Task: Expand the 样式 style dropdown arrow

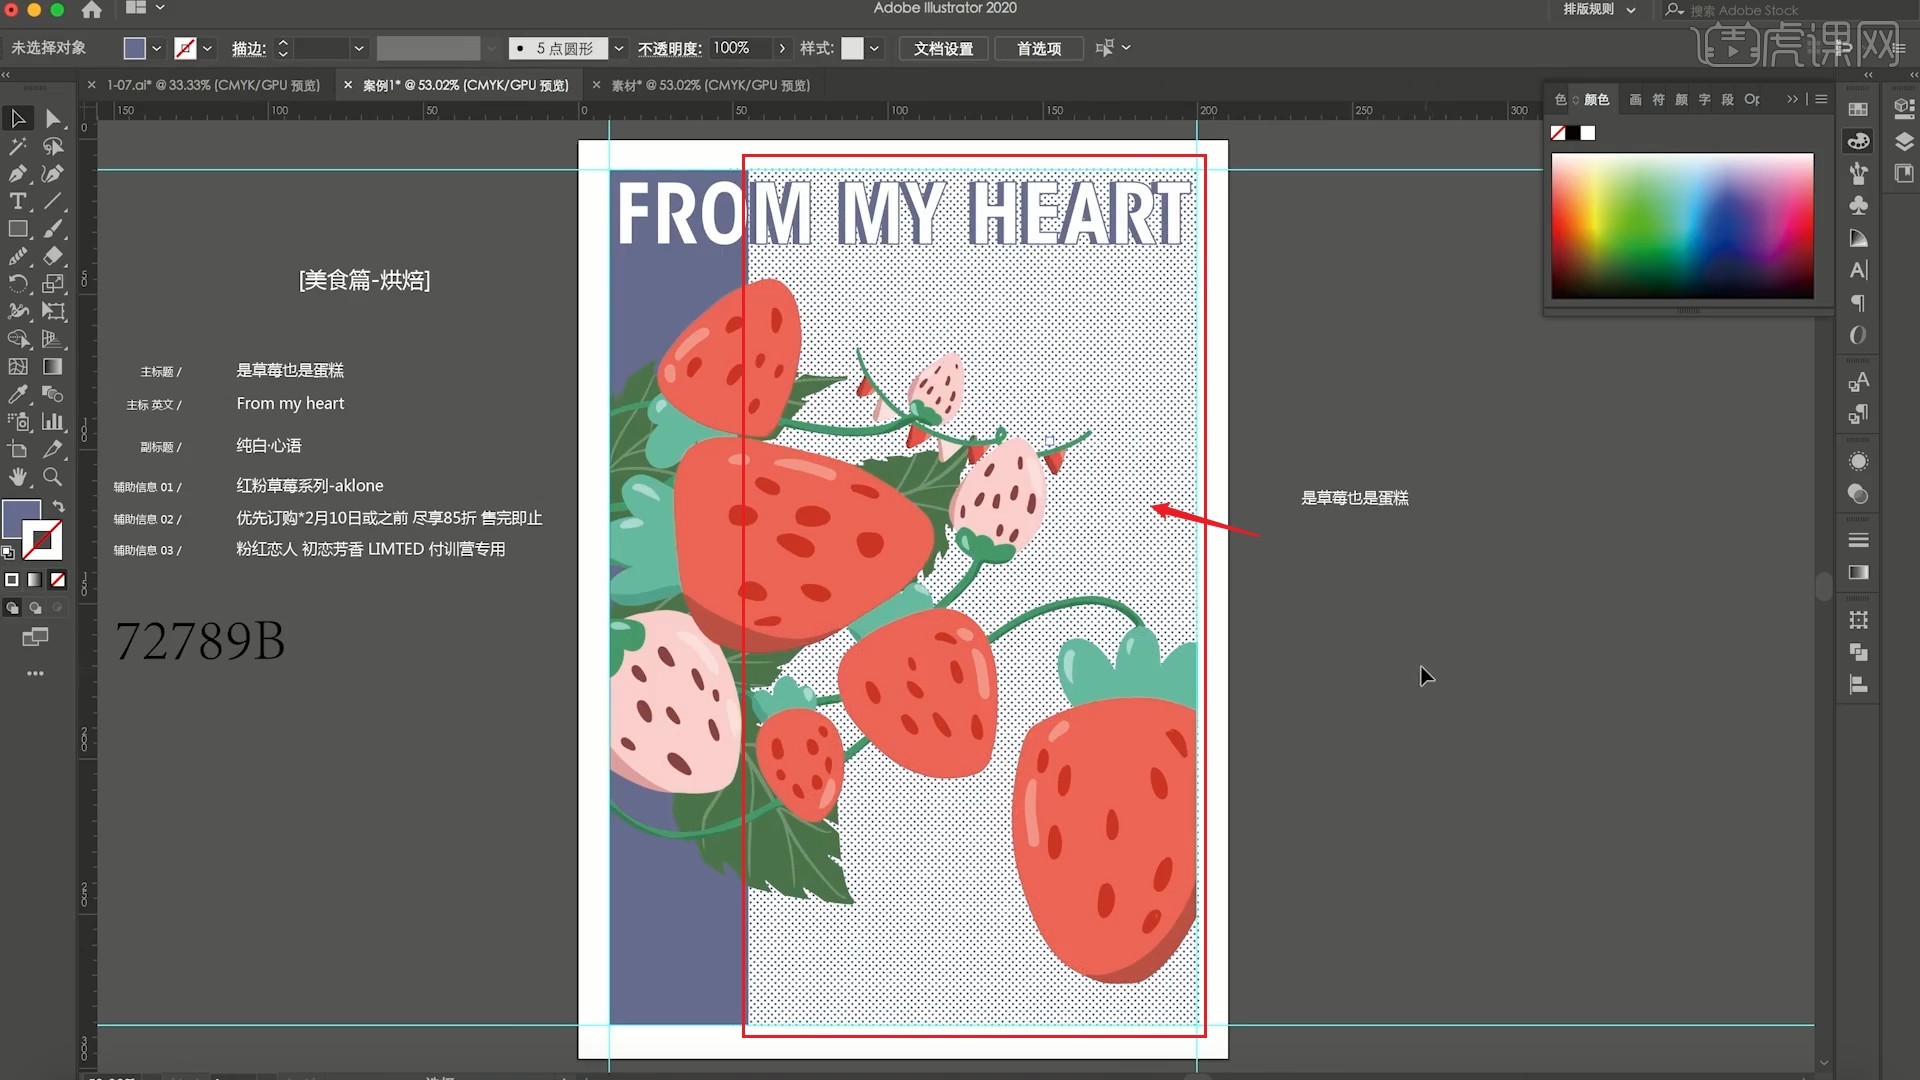Action: pyautogui.click(x=875, y=48)
